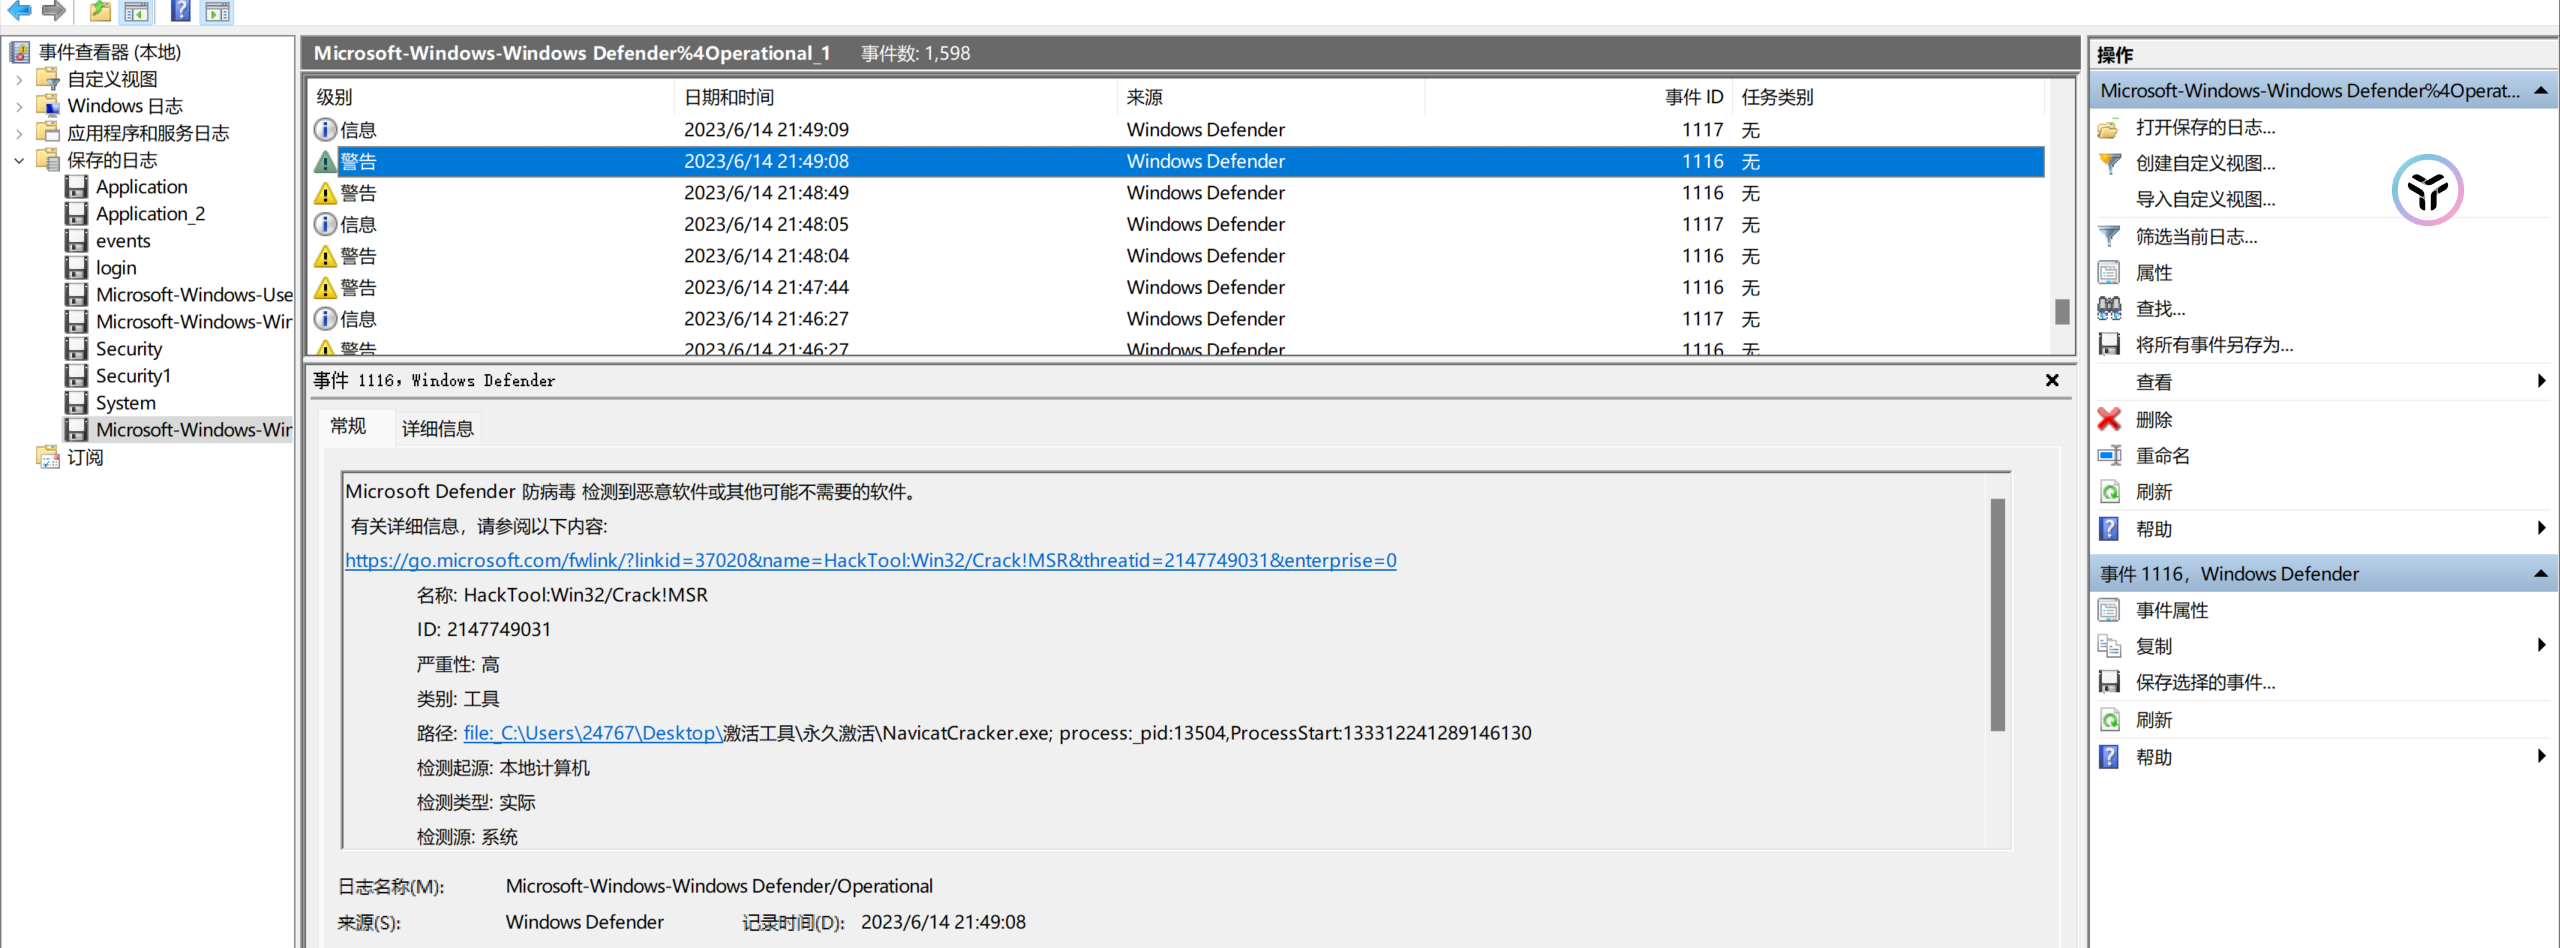Switch to the 详细信息 tab
Screen dimensions: 2560x948
[x=437, y=429]
